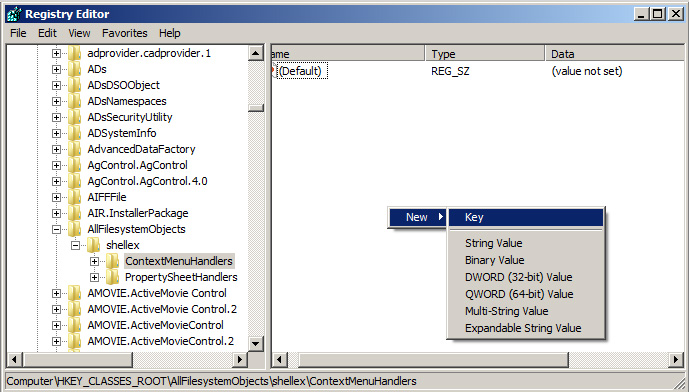
Task: Click the adprovider.cadprovider.1 folder icon
Action: tap(74, 53)
